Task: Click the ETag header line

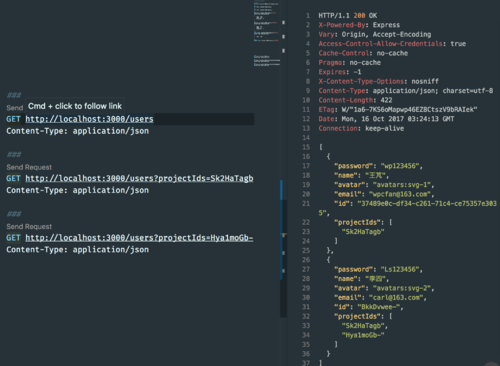Action: [398, 109]
